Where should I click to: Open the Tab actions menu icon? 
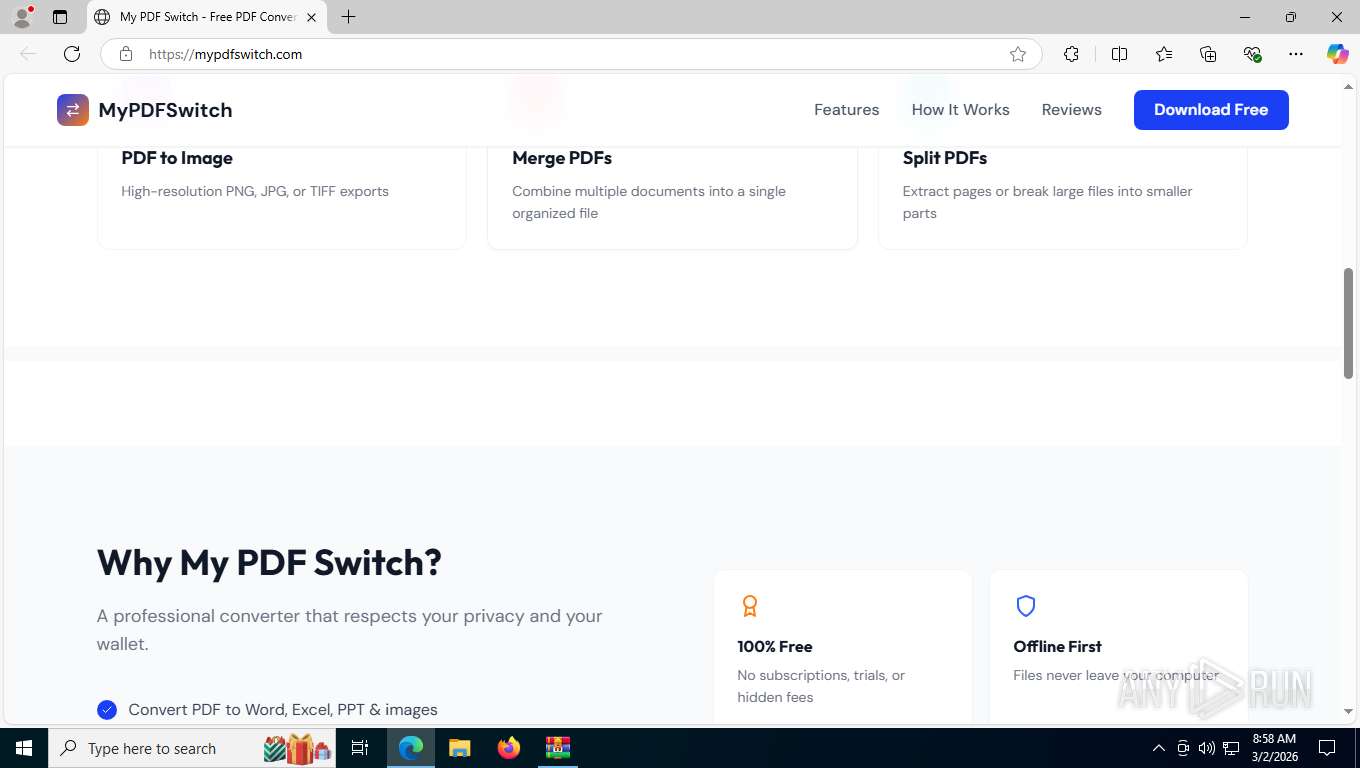pos(60,17)
